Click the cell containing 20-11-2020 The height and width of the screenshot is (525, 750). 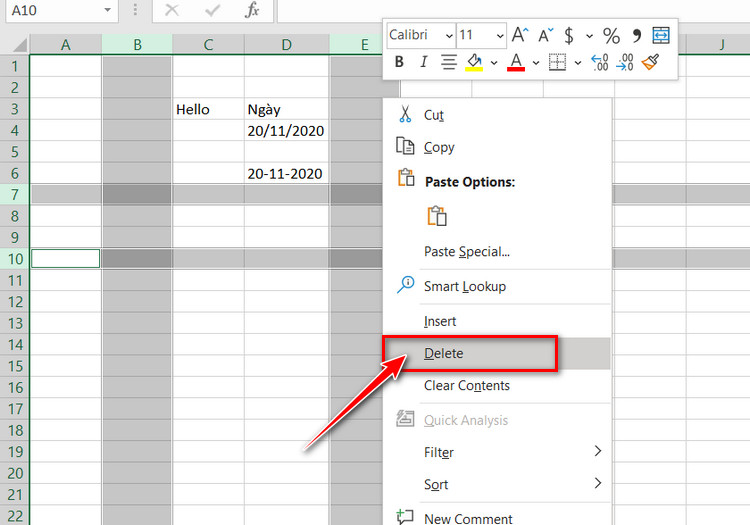coord(287,173)
